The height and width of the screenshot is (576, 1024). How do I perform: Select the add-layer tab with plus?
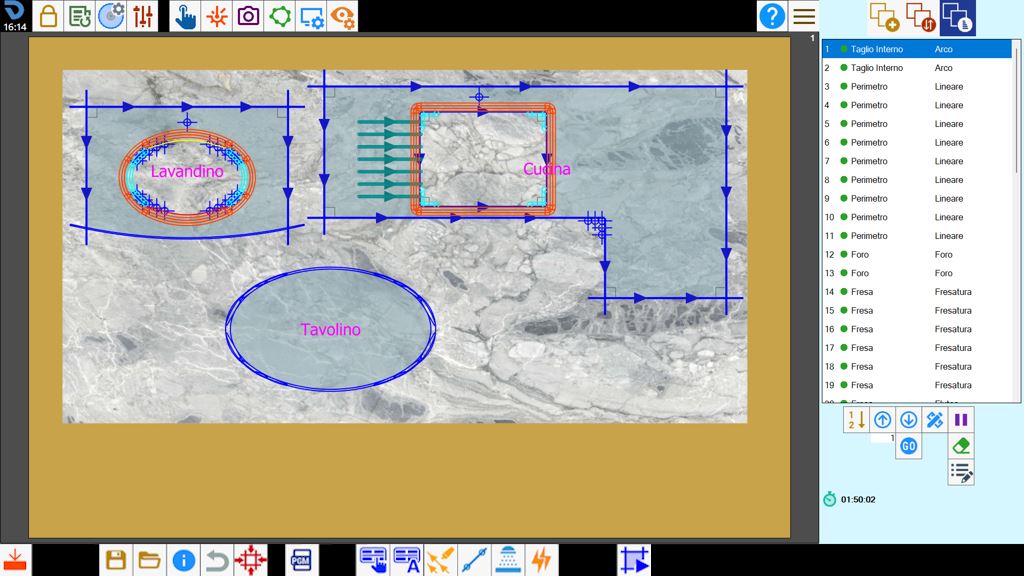(x=885, y=18)
